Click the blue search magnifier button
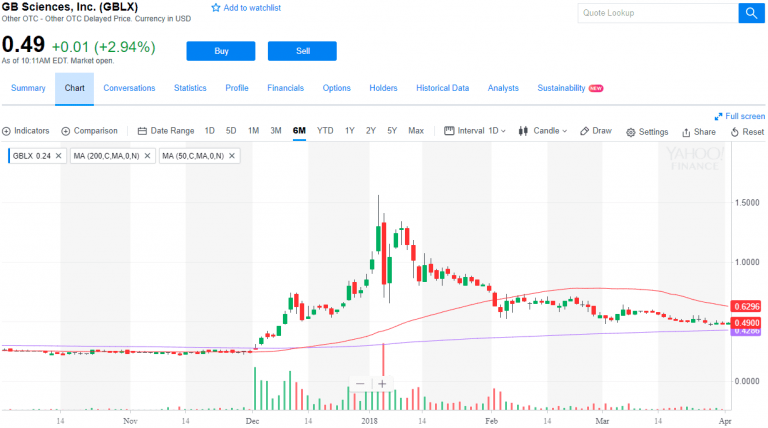768x428 pixels. point(751,13)
